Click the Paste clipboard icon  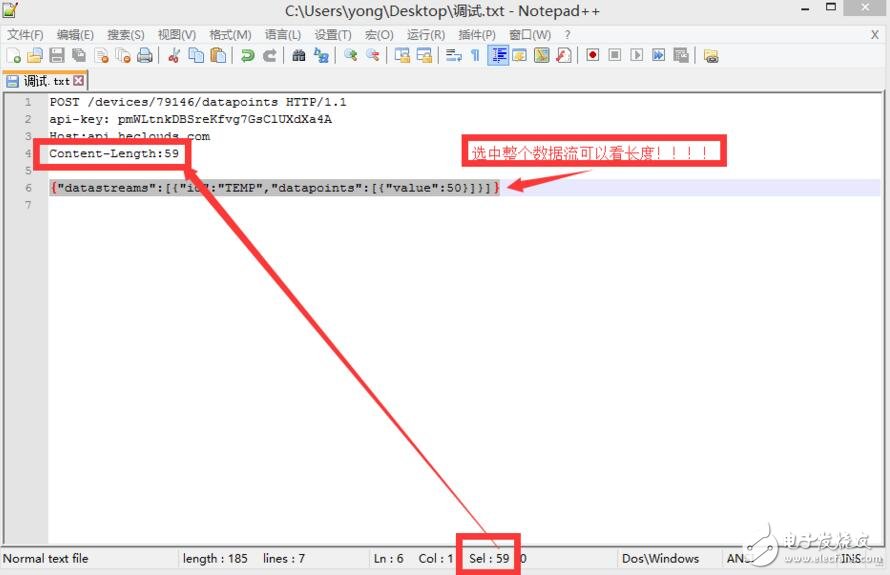pos(218,56)
